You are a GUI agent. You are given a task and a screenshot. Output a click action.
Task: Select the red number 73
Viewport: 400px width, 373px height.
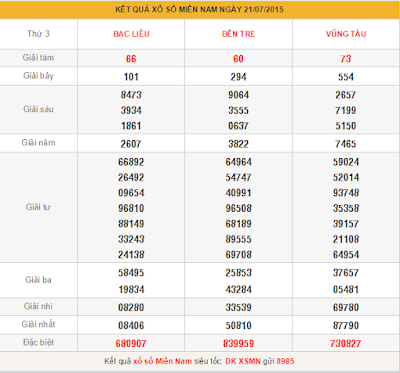tap(346, 59)
